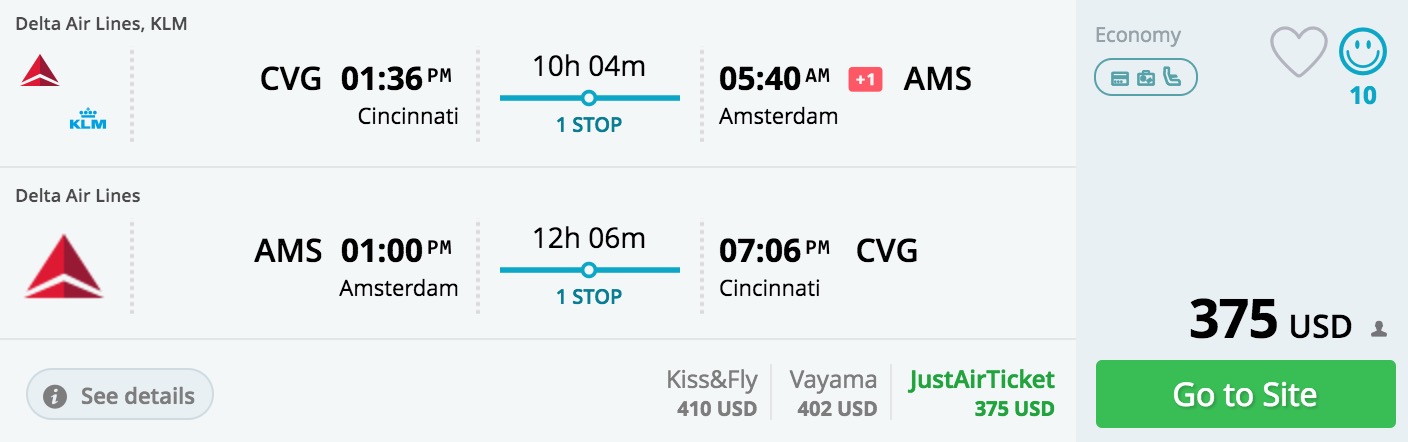Image resolution: width=1408 pixels, height=442 pixels.
Task: Click the outbound 10h 04m duration
Action: 589,67
